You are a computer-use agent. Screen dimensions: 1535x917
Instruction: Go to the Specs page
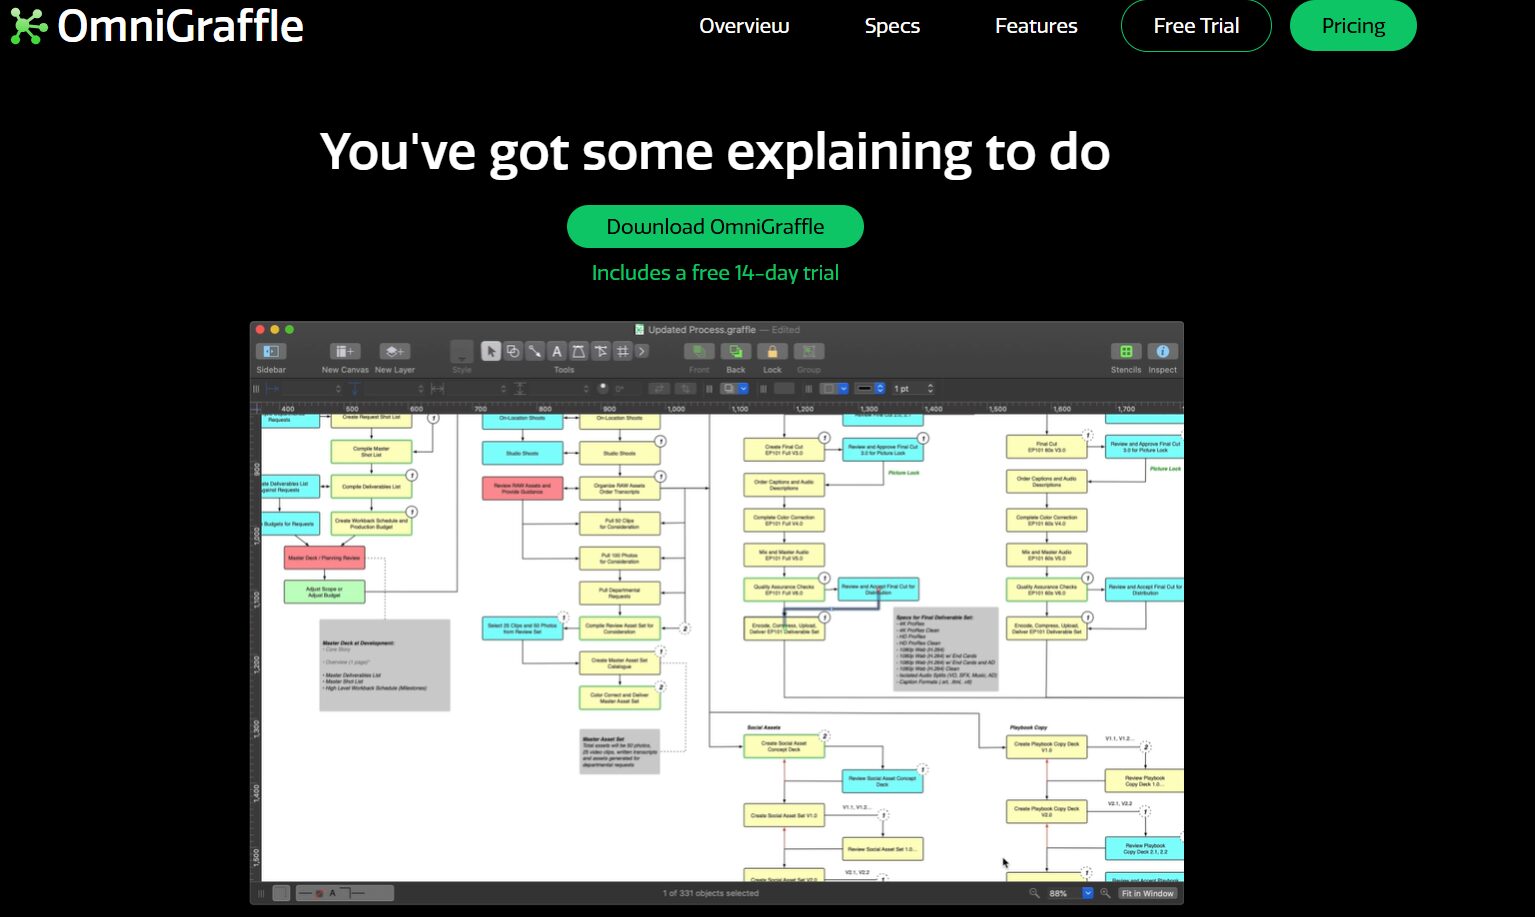(892, 26)
